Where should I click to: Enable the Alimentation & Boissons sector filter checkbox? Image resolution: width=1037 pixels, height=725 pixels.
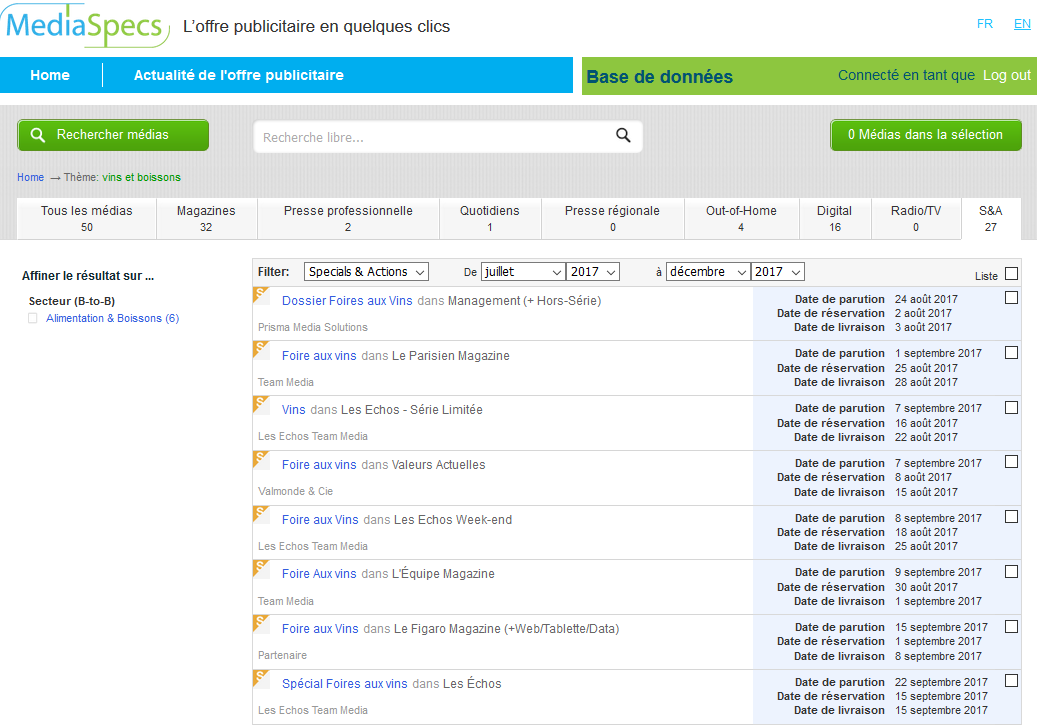[33, 319]
